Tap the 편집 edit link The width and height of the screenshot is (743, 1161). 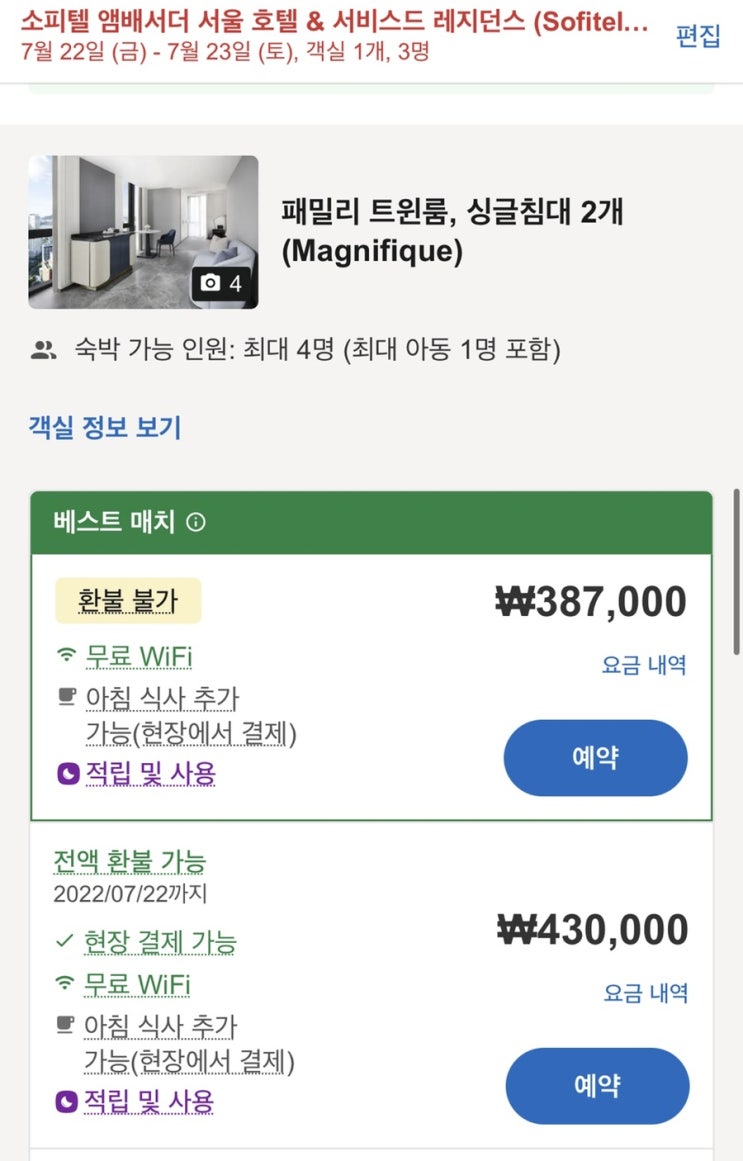(x=697, y=37)
